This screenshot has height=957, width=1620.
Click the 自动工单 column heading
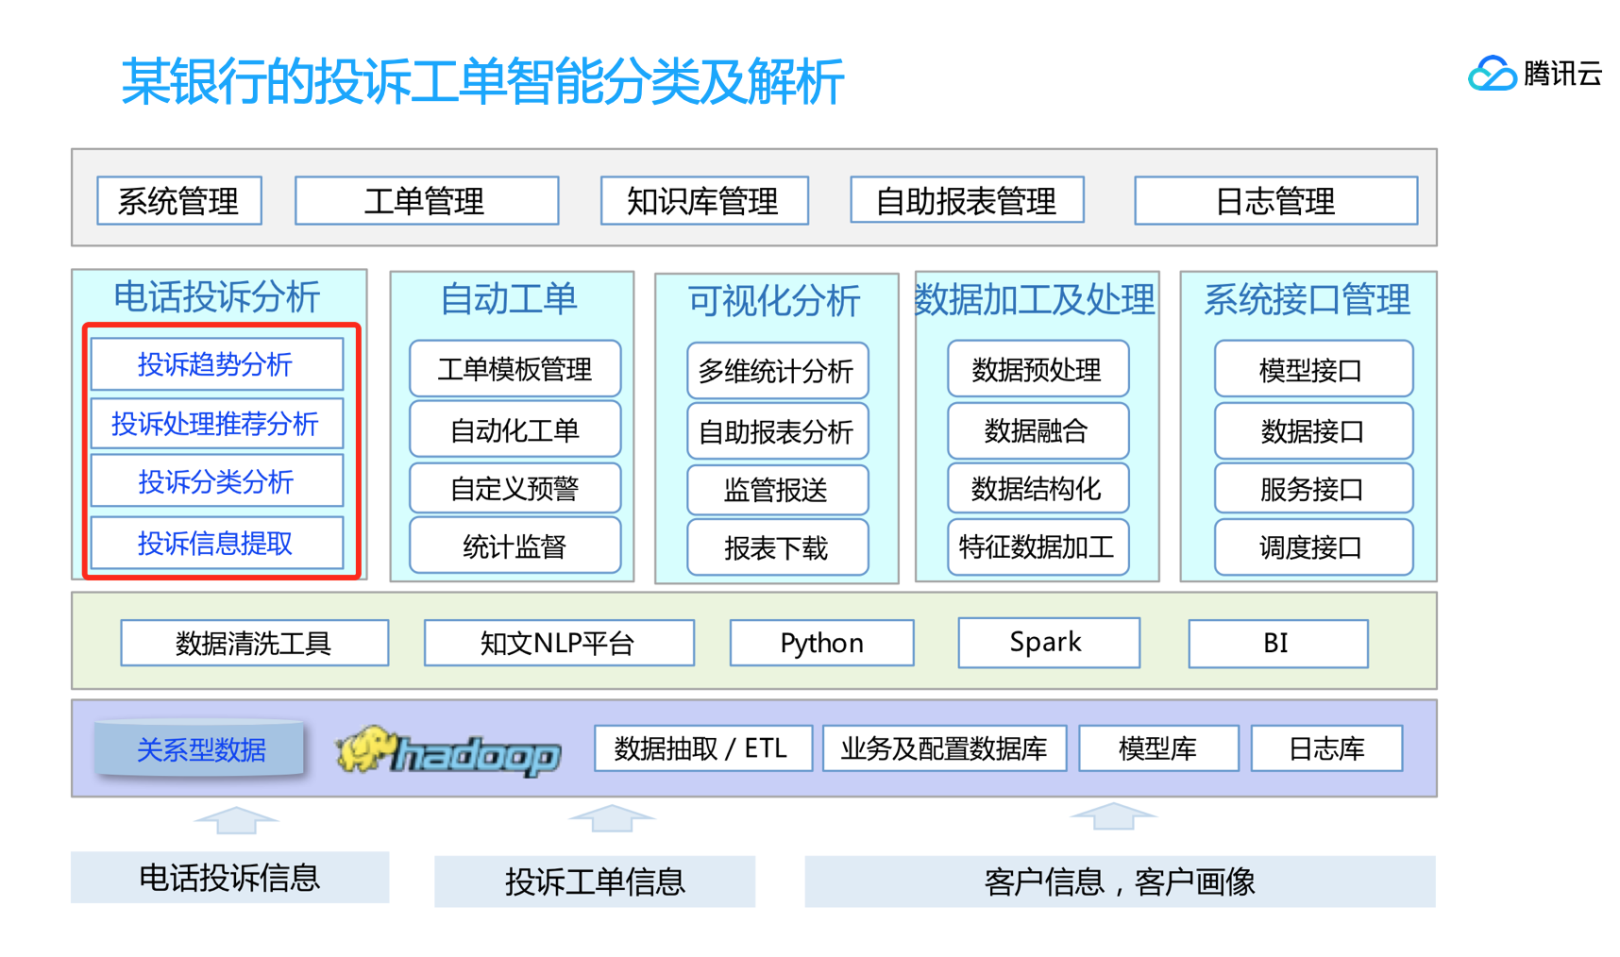510,299
